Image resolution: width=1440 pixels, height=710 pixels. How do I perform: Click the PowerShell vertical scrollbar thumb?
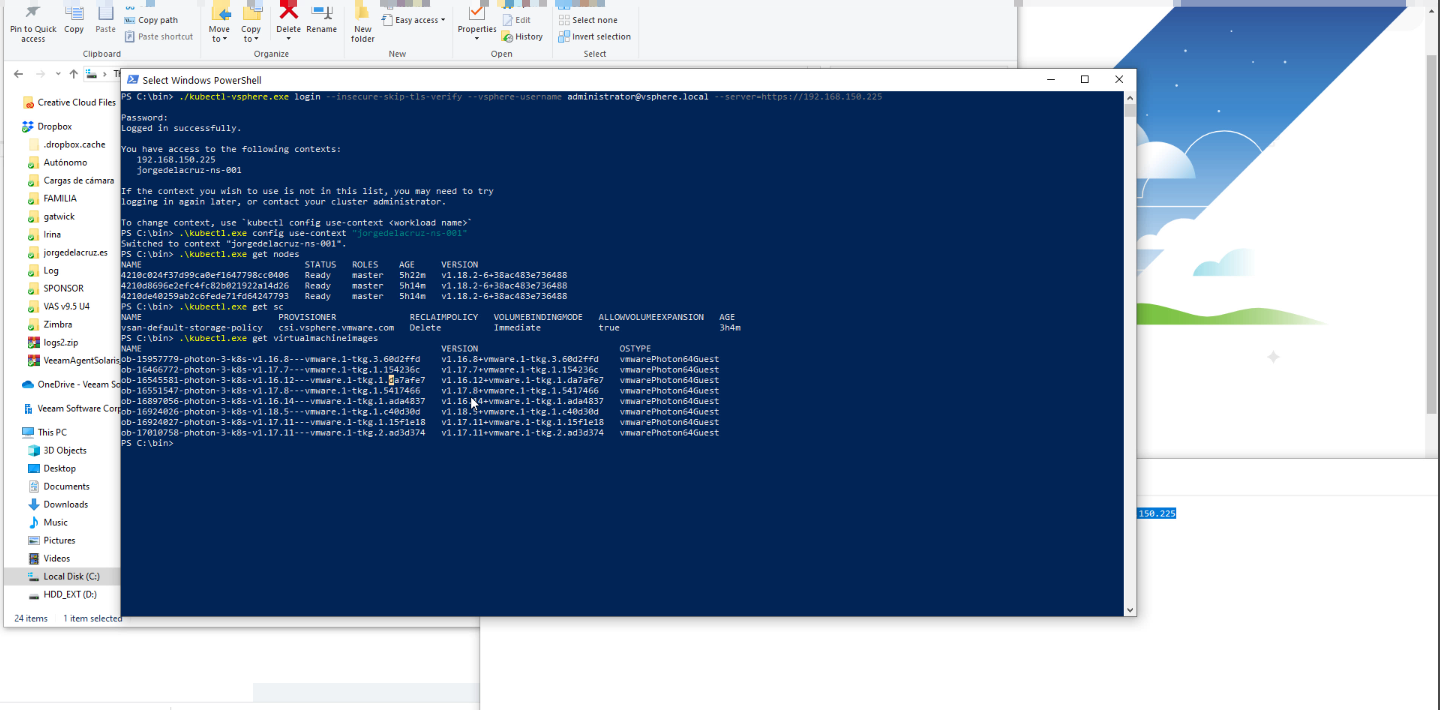pos(1130,110)
